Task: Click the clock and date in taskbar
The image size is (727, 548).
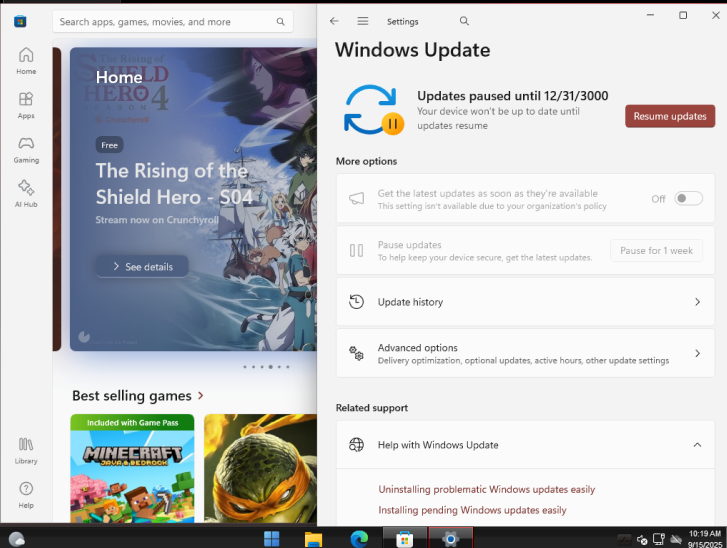Action: pyautogui.click(x=704, y=539)
